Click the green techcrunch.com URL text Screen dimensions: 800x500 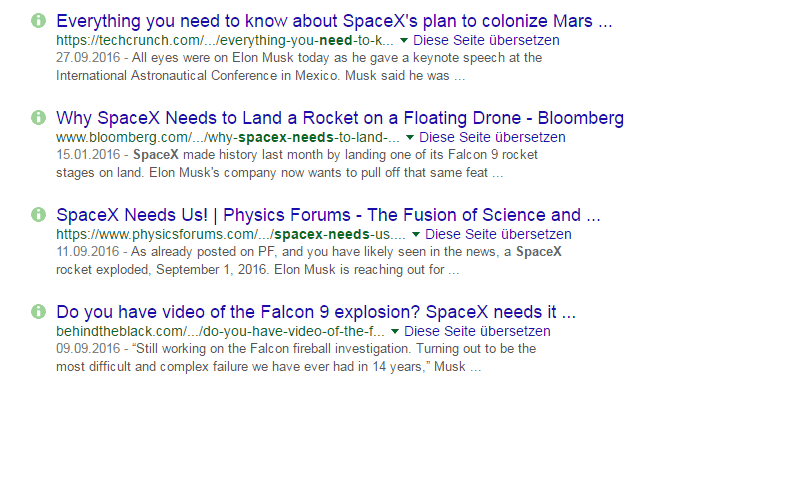(225, 40)
